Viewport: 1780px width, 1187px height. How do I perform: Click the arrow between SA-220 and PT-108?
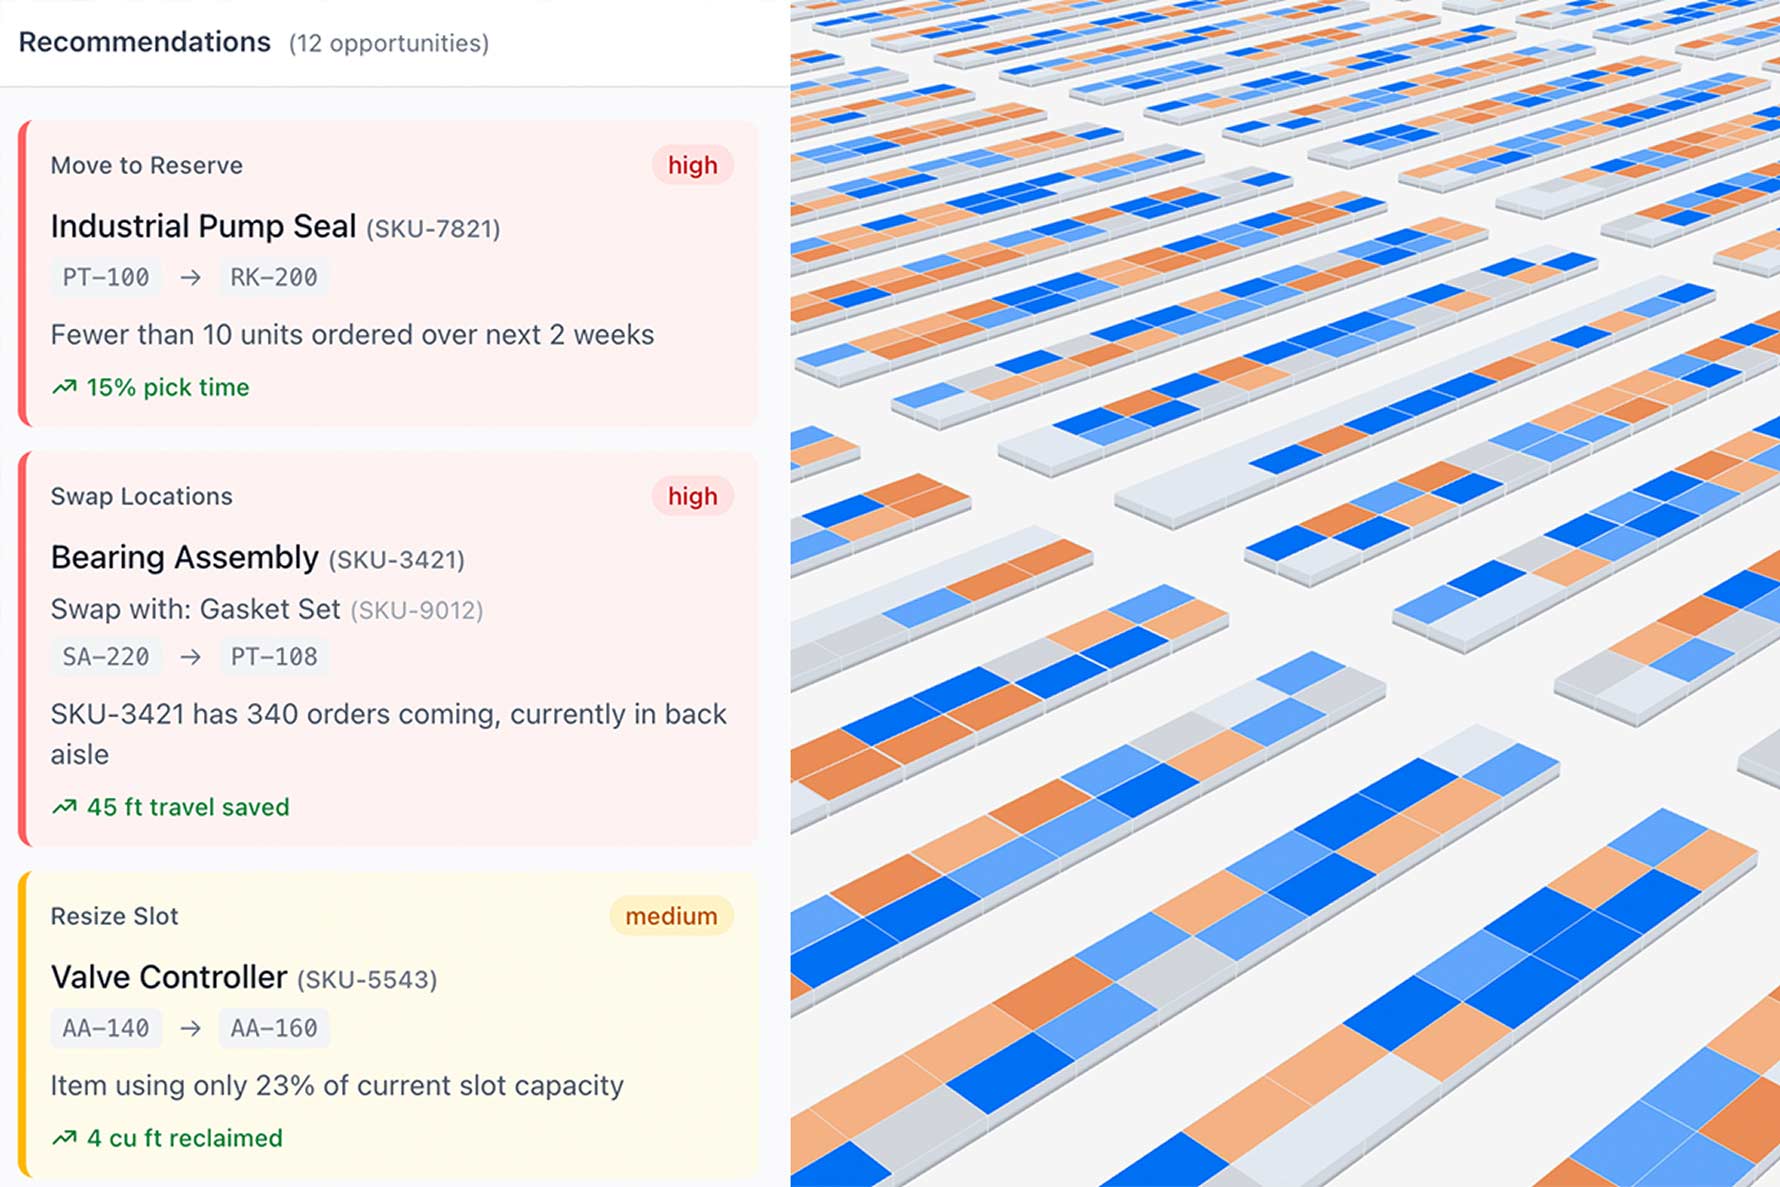(x=190, y=657)
